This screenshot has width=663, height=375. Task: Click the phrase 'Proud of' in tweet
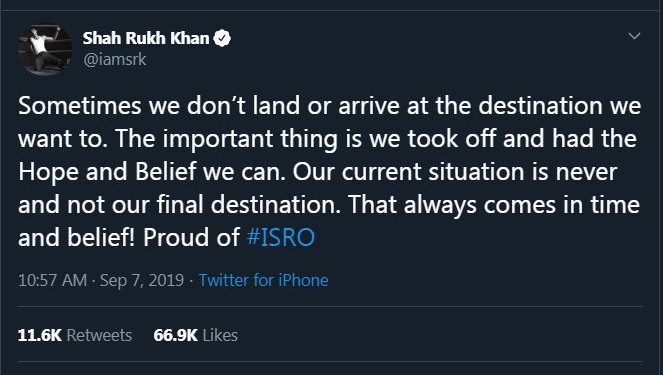[x=192, y=237]
